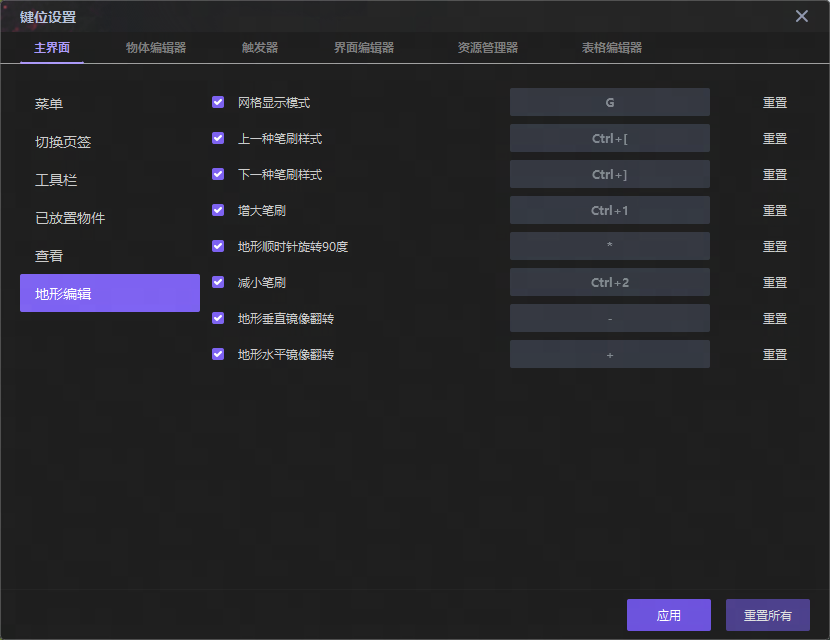
Task: Click the 应用 button
Action: [668, 615]
